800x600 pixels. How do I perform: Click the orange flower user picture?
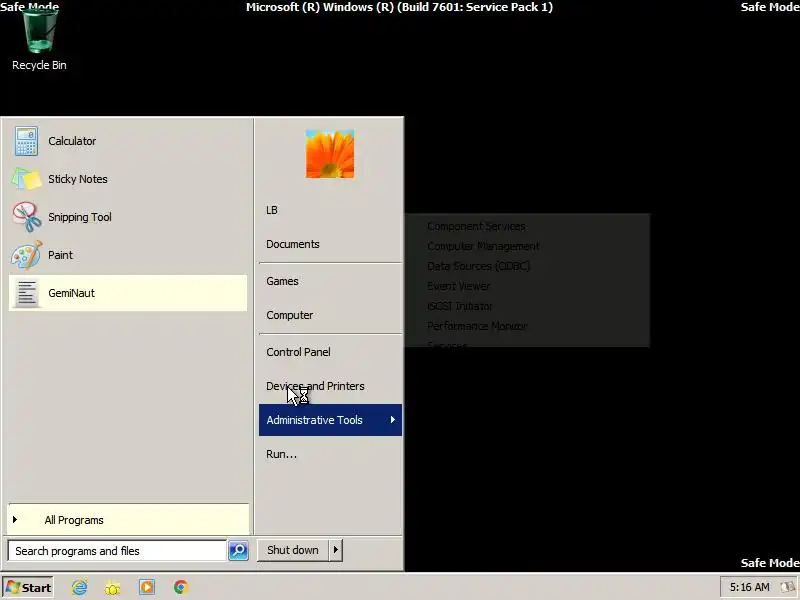coord(330,154)
